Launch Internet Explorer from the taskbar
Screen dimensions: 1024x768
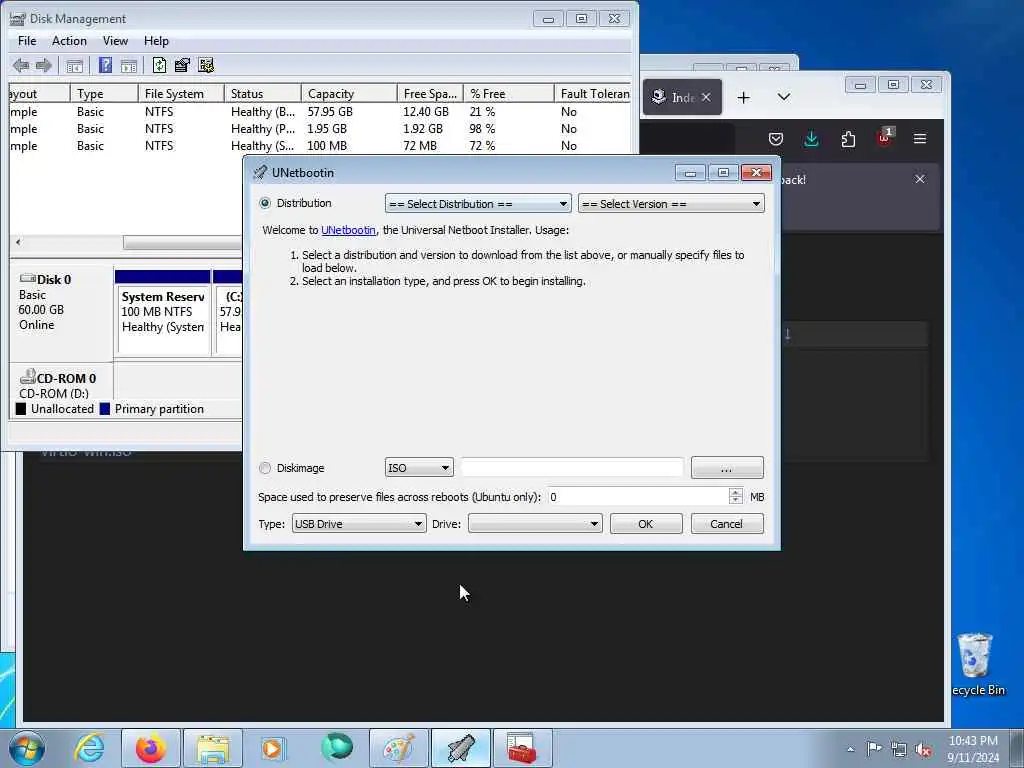coord(89,748)
